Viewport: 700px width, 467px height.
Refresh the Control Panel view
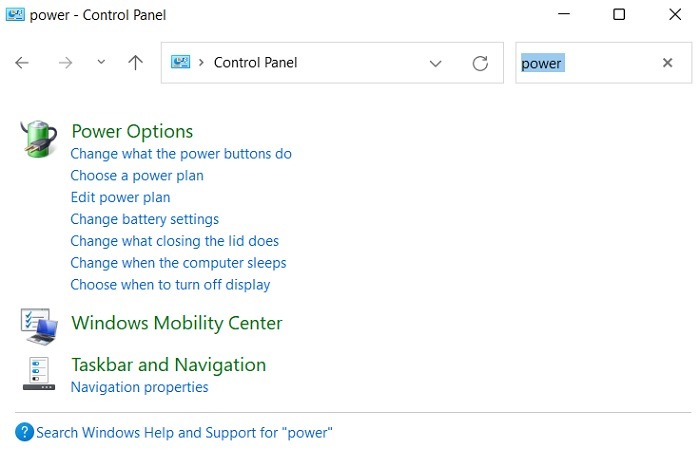(480, 63)
